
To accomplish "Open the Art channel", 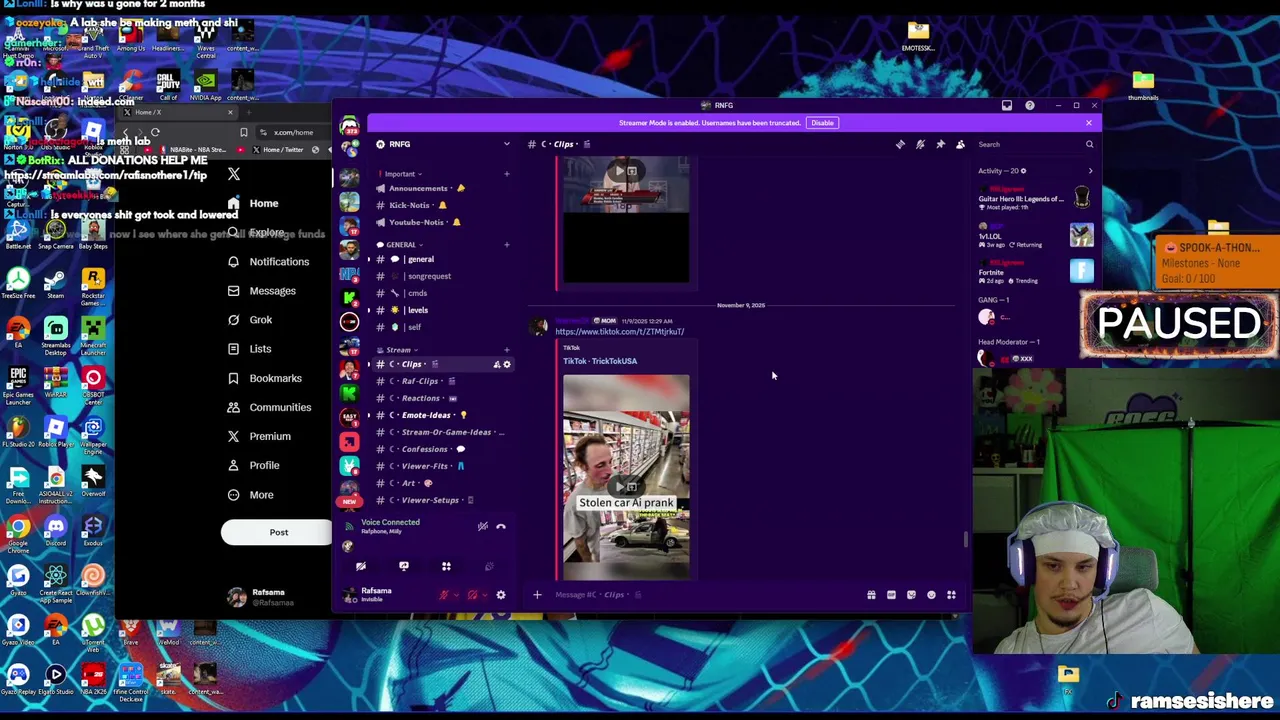I will (443, 483).
